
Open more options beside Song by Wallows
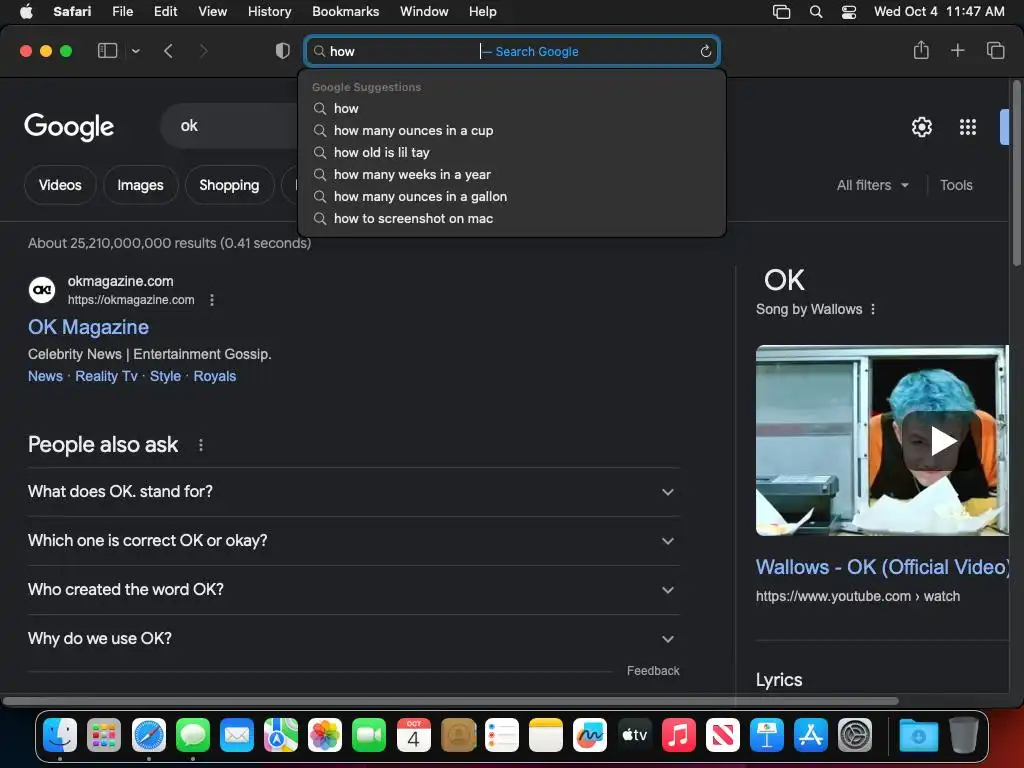[x=873, y=310]
